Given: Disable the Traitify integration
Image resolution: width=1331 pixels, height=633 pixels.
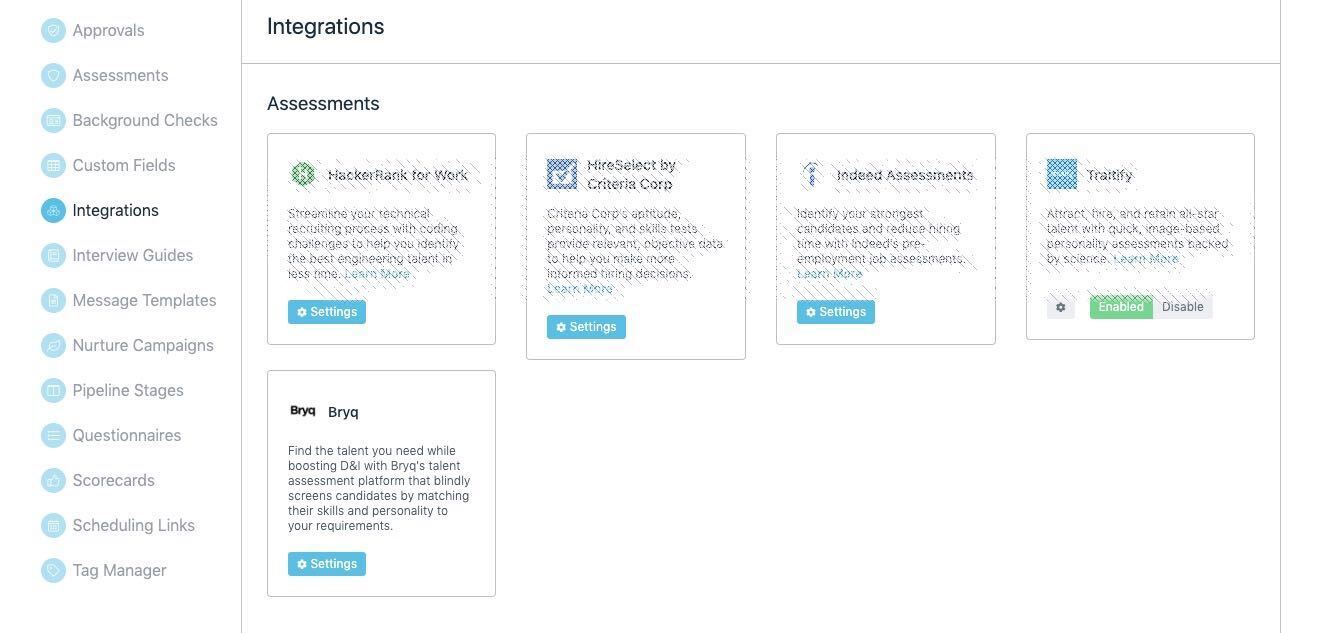Looking at the screenshot, I should pyautogui.click(x=1182, y=307).
